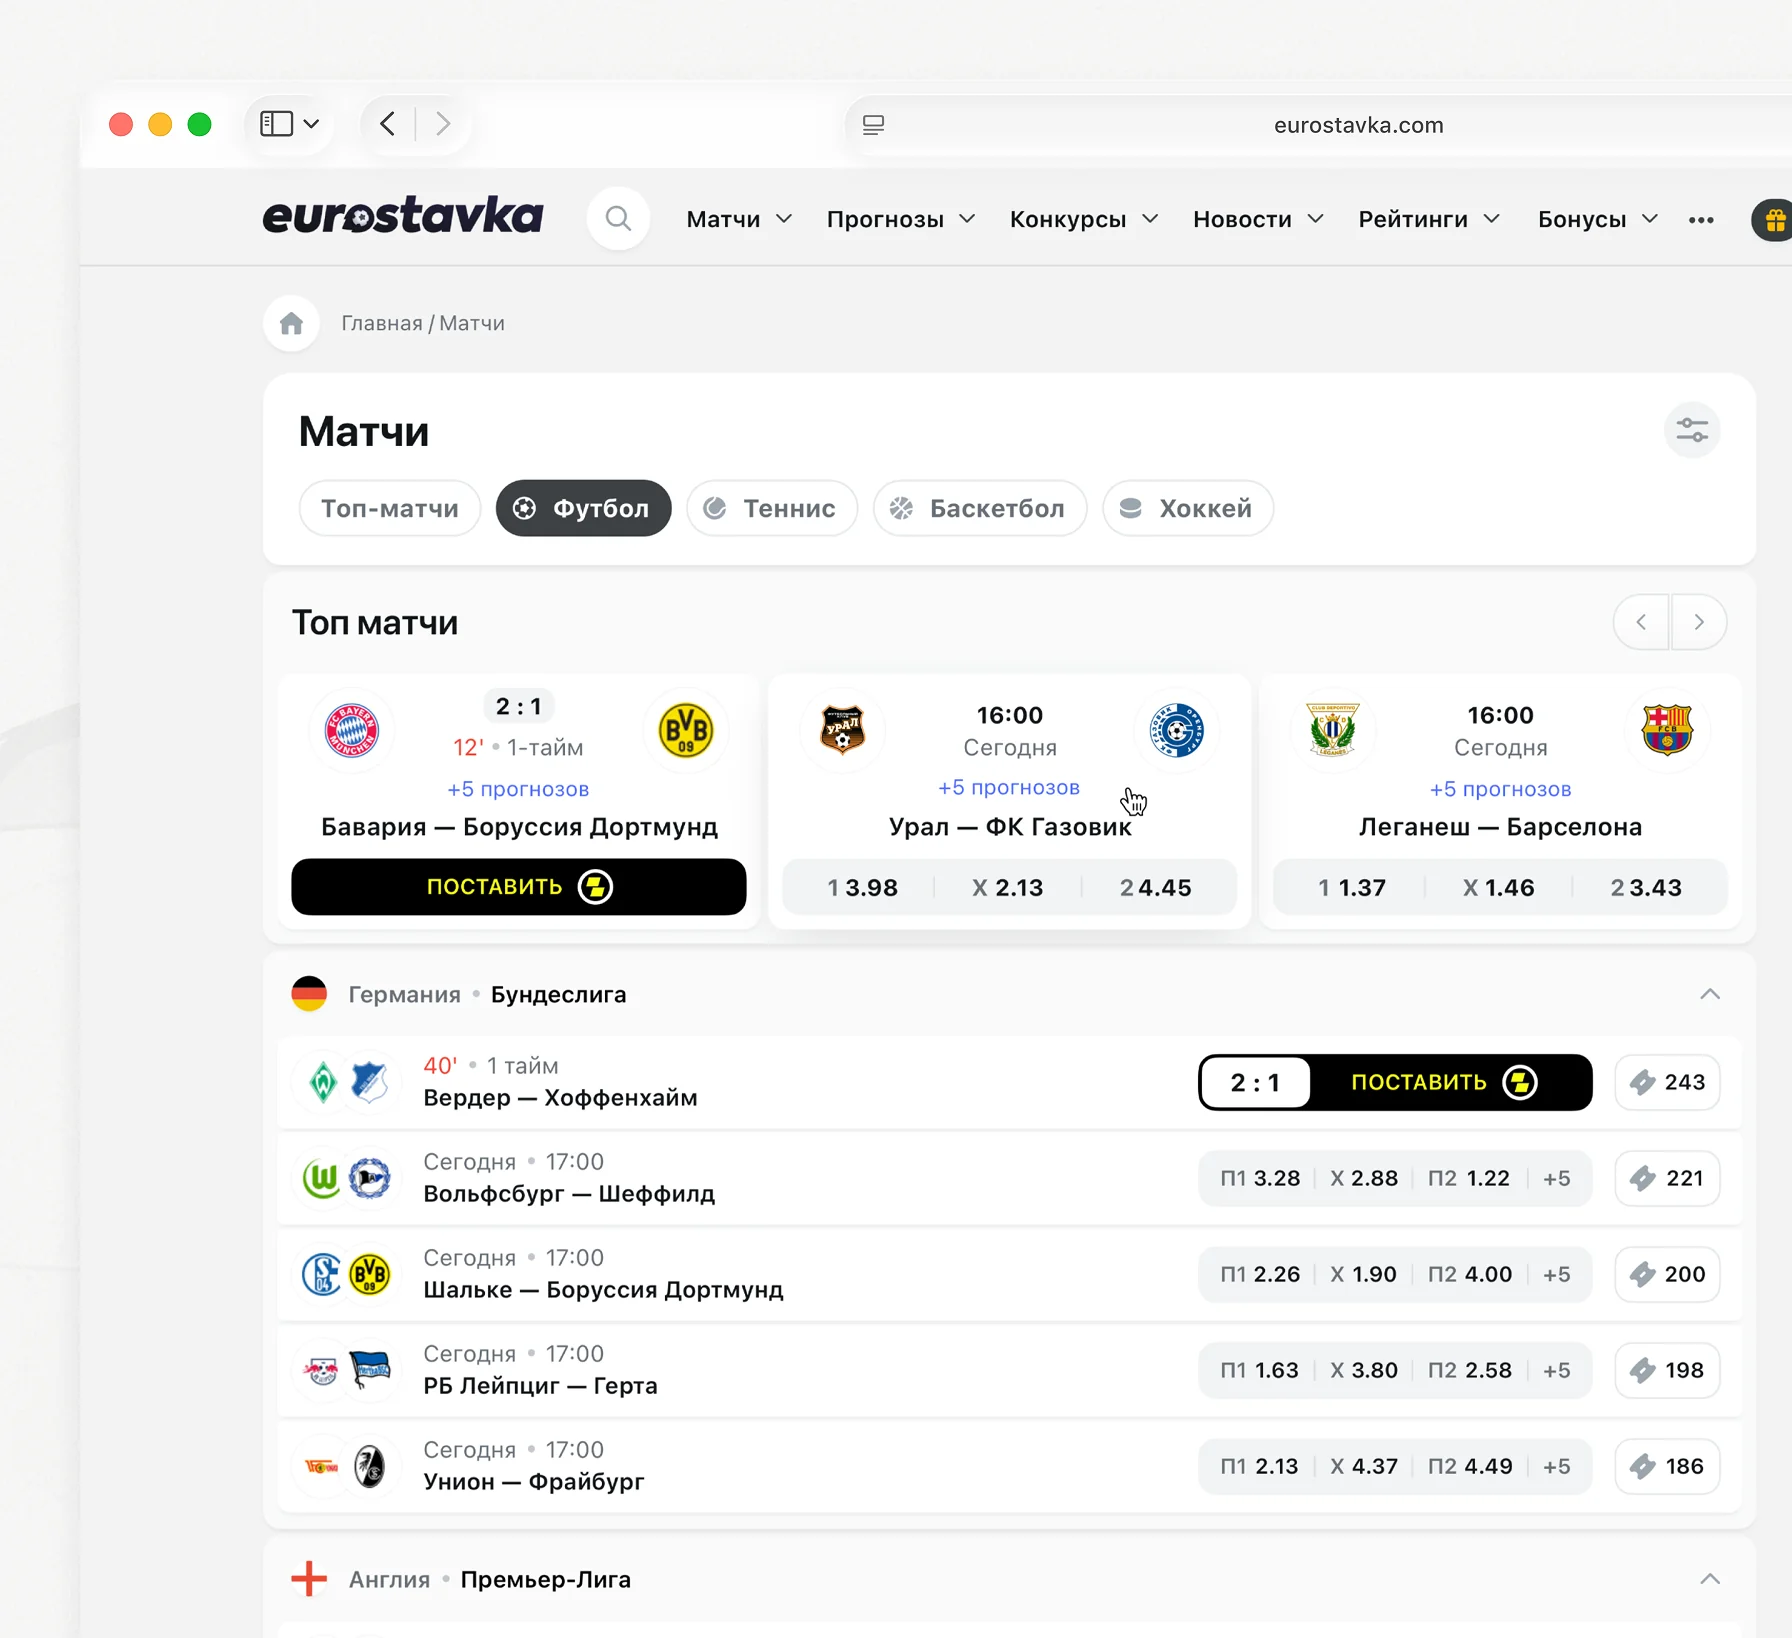Click the eurostavka logo
Viewport: 1792px width, 1638px height.
point(403,216)
